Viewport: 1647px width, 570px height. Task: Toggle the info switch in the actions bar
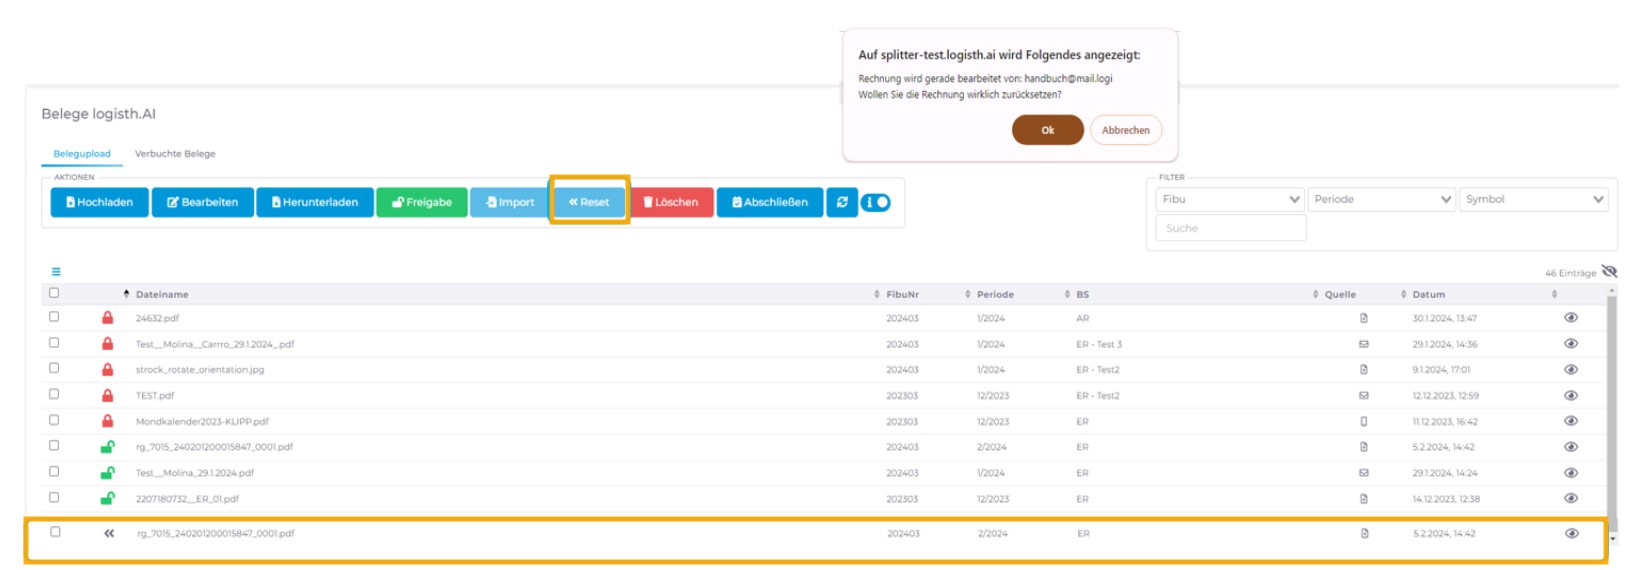(x=876, y=202)
